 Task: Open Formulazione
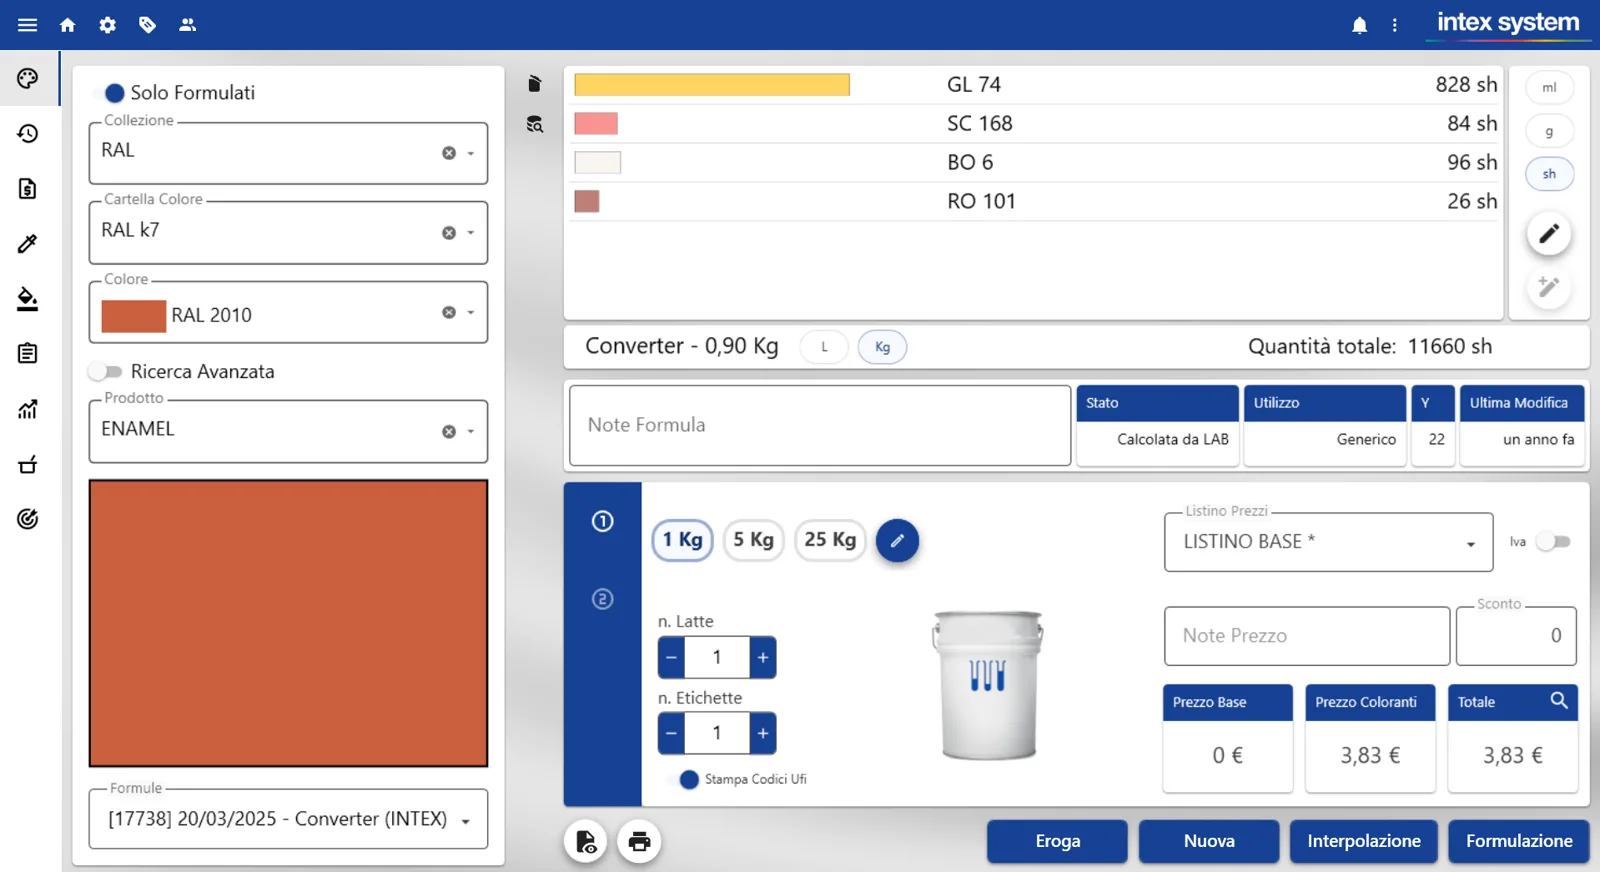click(x=1519, y=841)
